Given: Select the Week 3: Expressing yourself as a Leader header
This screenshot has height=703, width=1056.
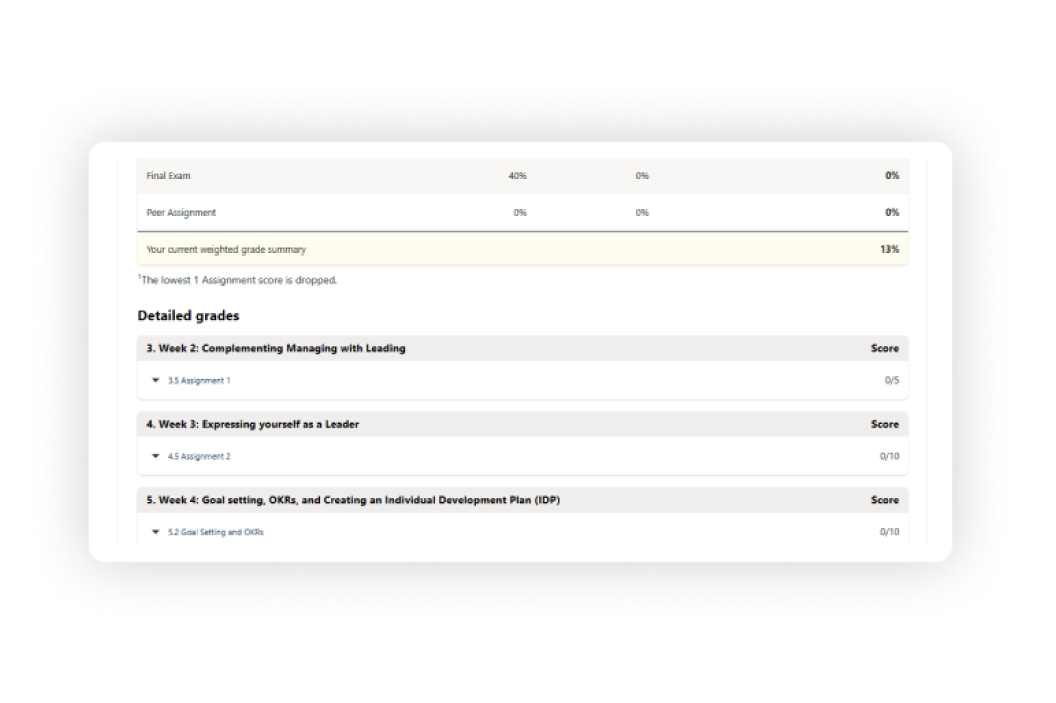Looking at the screenshot, I should pyautogui.click(x=253, y=425).
